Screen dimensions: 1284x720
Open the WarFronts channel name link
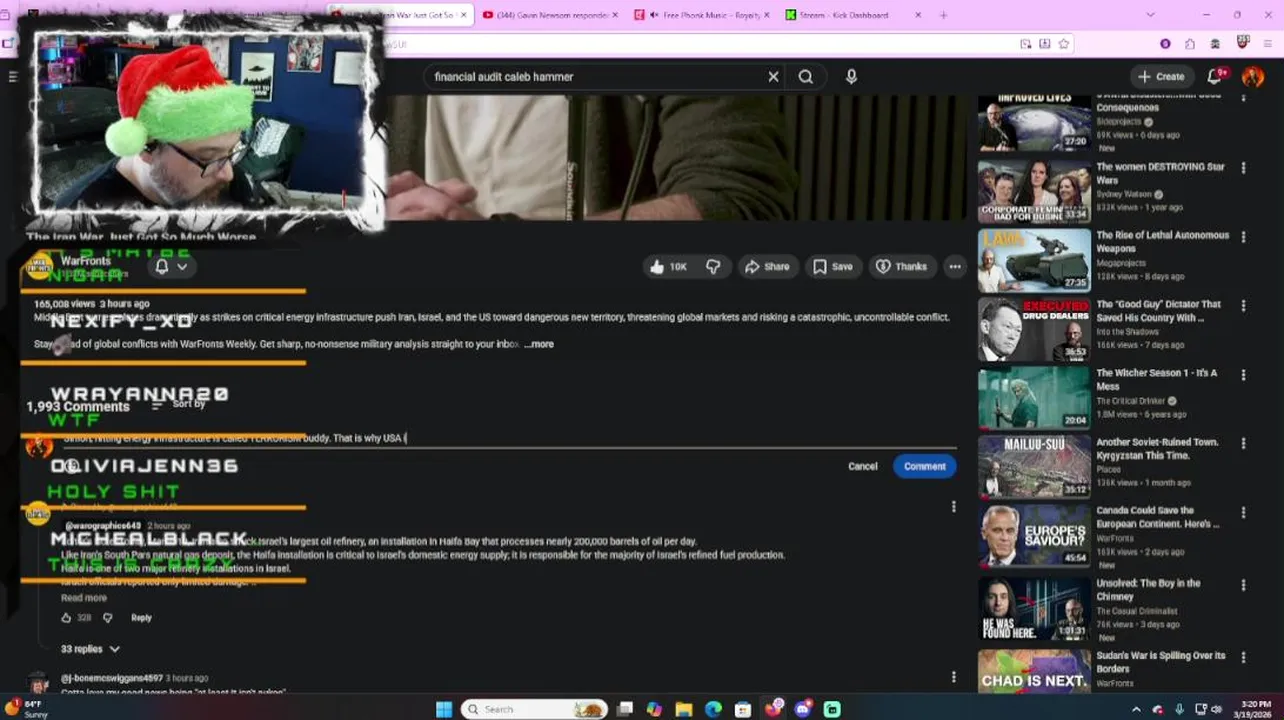(84, 261)
